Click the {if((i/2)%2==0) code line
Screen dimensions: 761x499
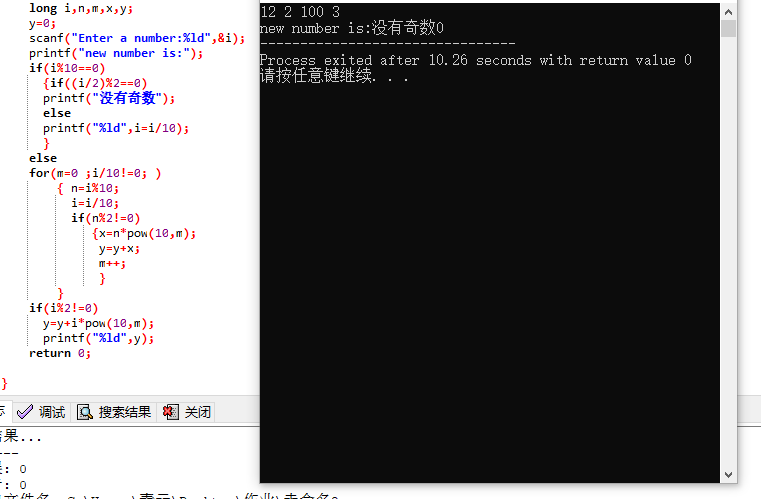click(95, 83)
